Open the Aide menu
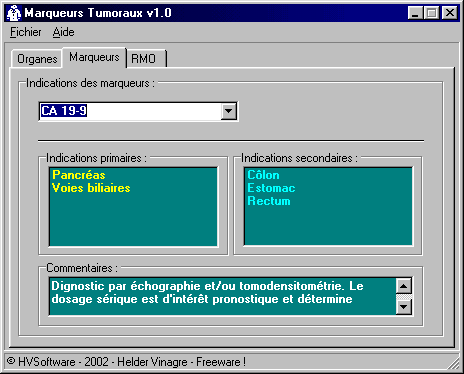 pyautogui.click(x=63, y=32)
